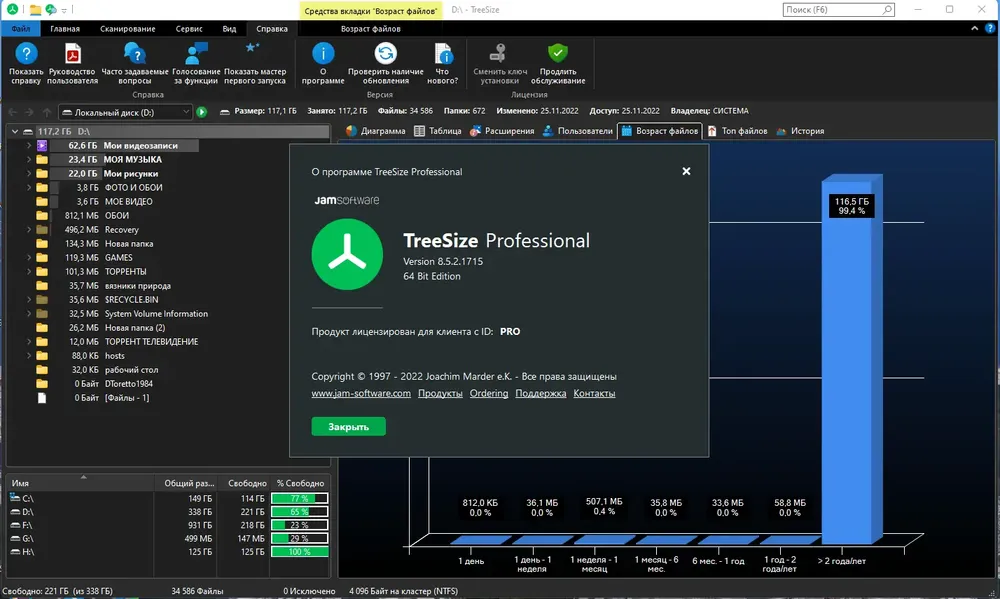
Task: Click the Закрыть button in dialog
Action: tap(348, 427)
